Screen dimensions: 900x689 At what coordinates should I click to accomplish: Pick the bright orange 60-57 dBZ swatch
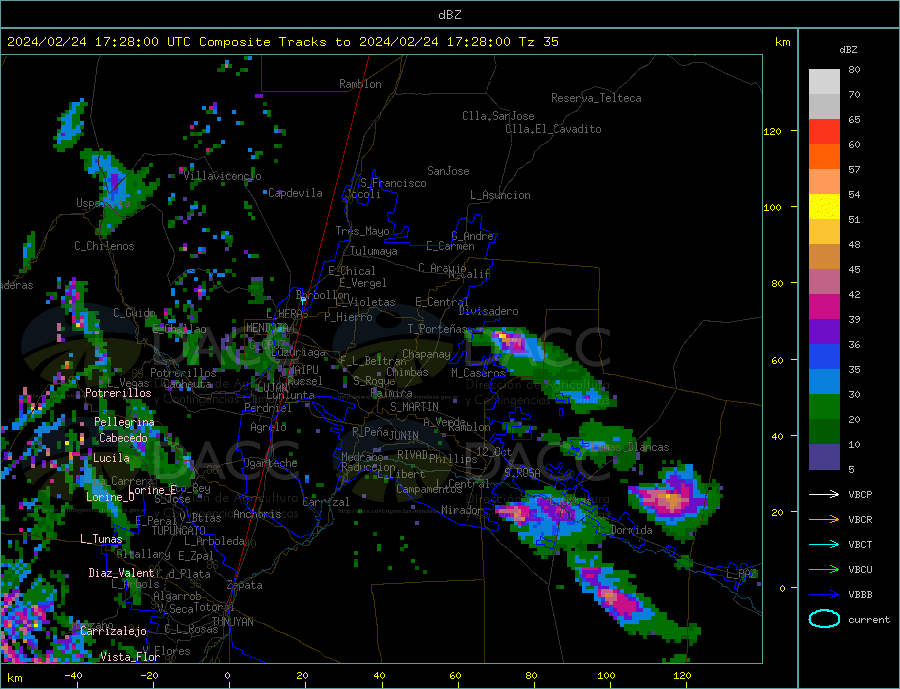(x=824, y=157)
